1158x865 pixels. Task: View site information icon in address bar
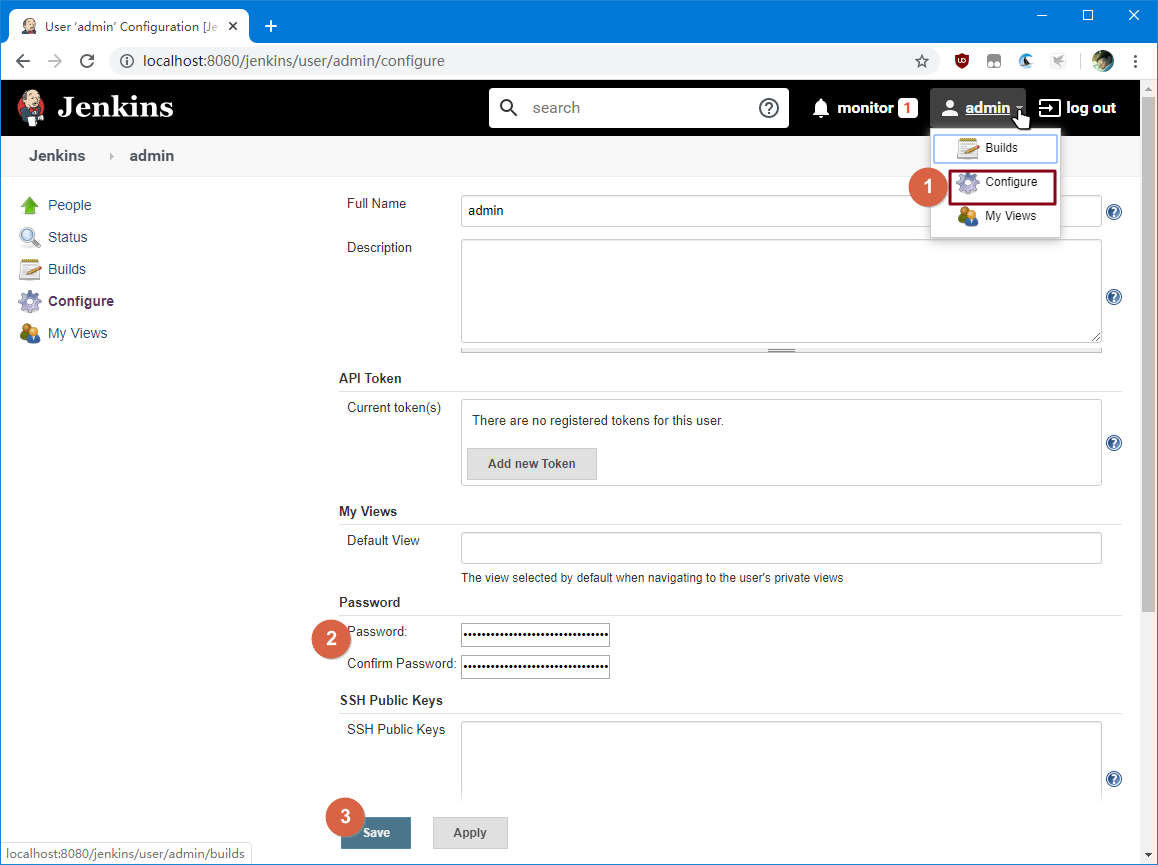pos(127,61)
